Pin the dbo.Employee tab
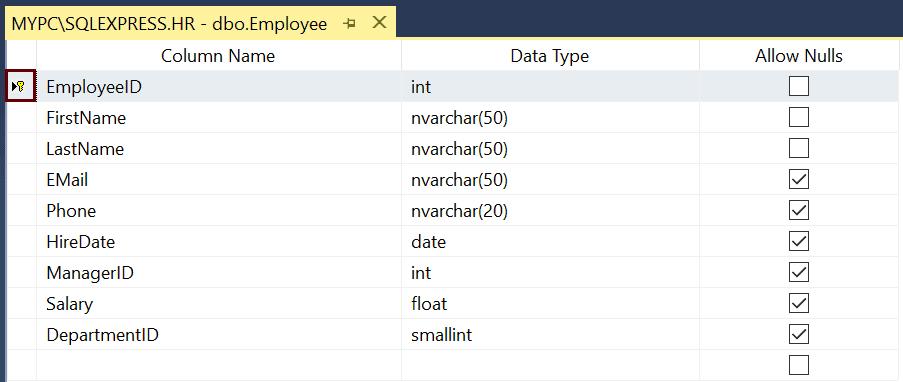Viewport: 903px width, 382px height. 349,24
